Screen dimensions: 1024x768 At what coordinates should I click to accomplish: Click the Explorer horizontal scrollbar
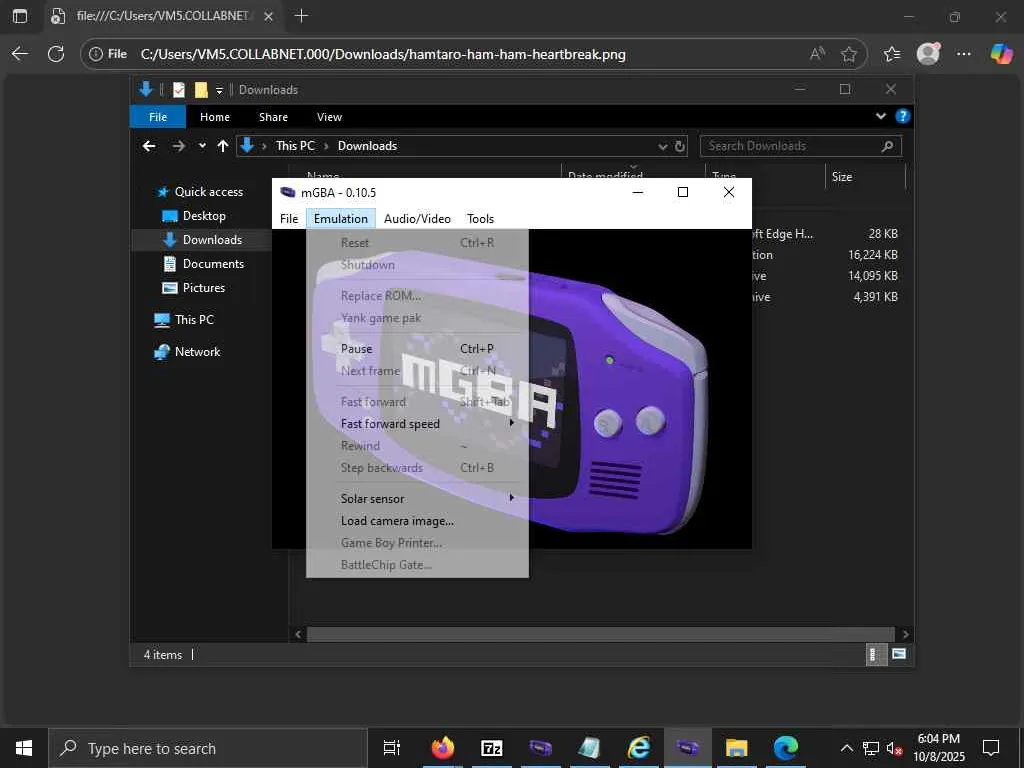coord(600,634)
